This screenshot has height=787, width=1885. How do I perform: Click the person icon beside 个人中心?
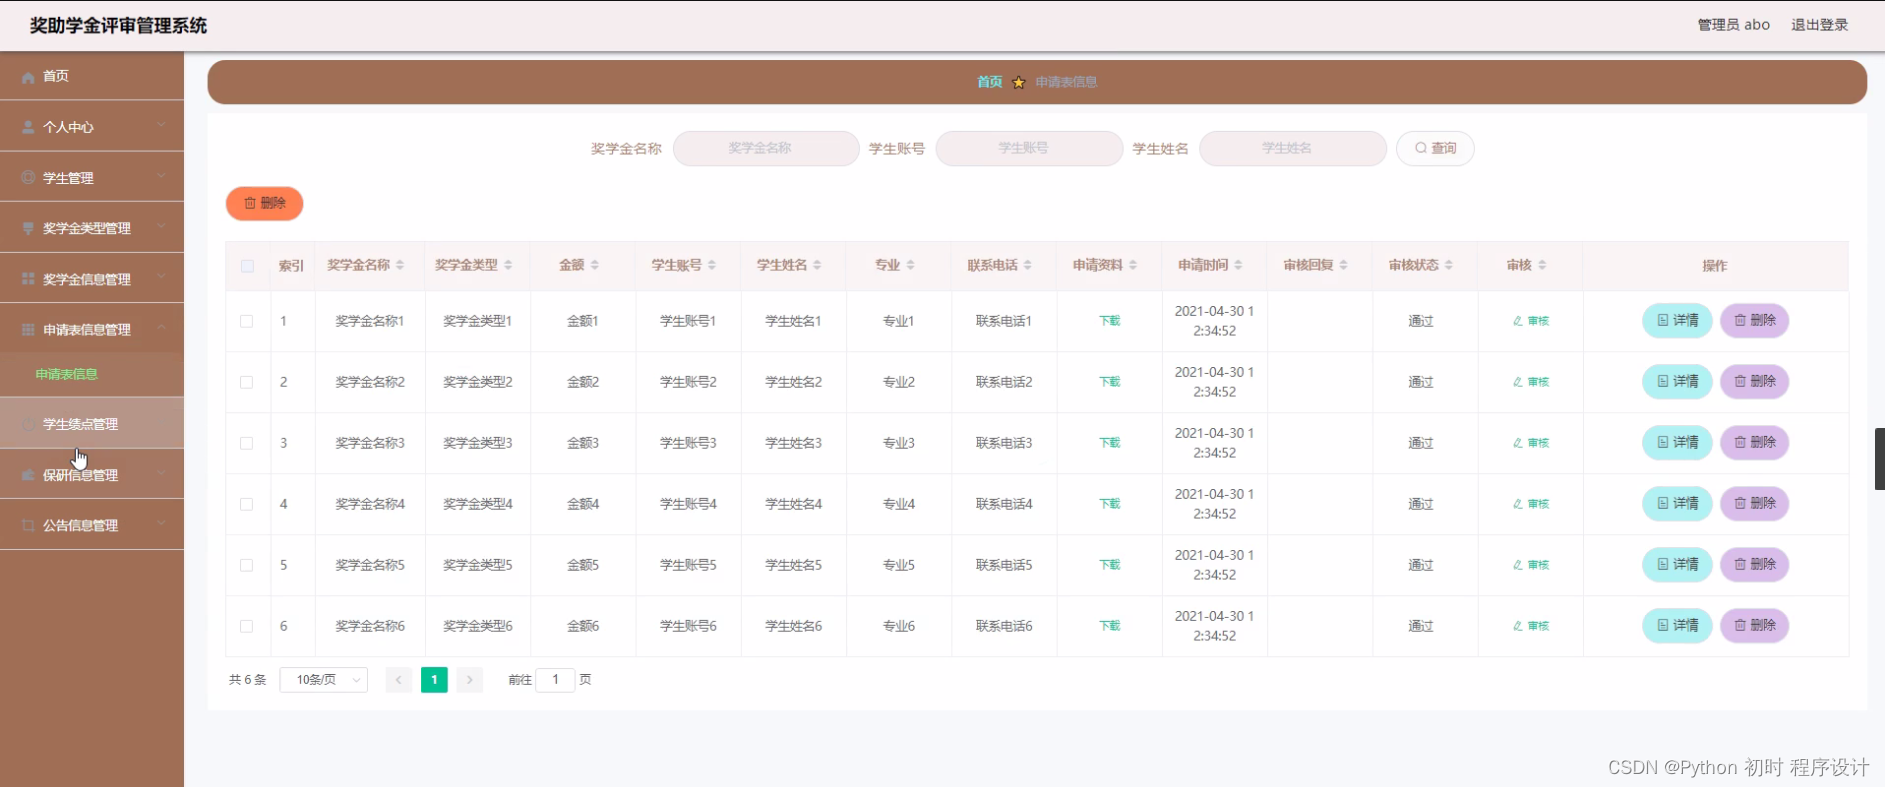click(28, 128)
